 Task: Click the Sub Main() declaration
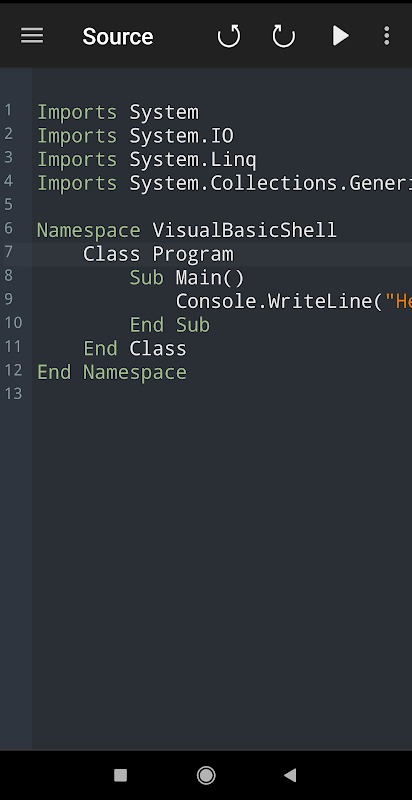point(187,278)
